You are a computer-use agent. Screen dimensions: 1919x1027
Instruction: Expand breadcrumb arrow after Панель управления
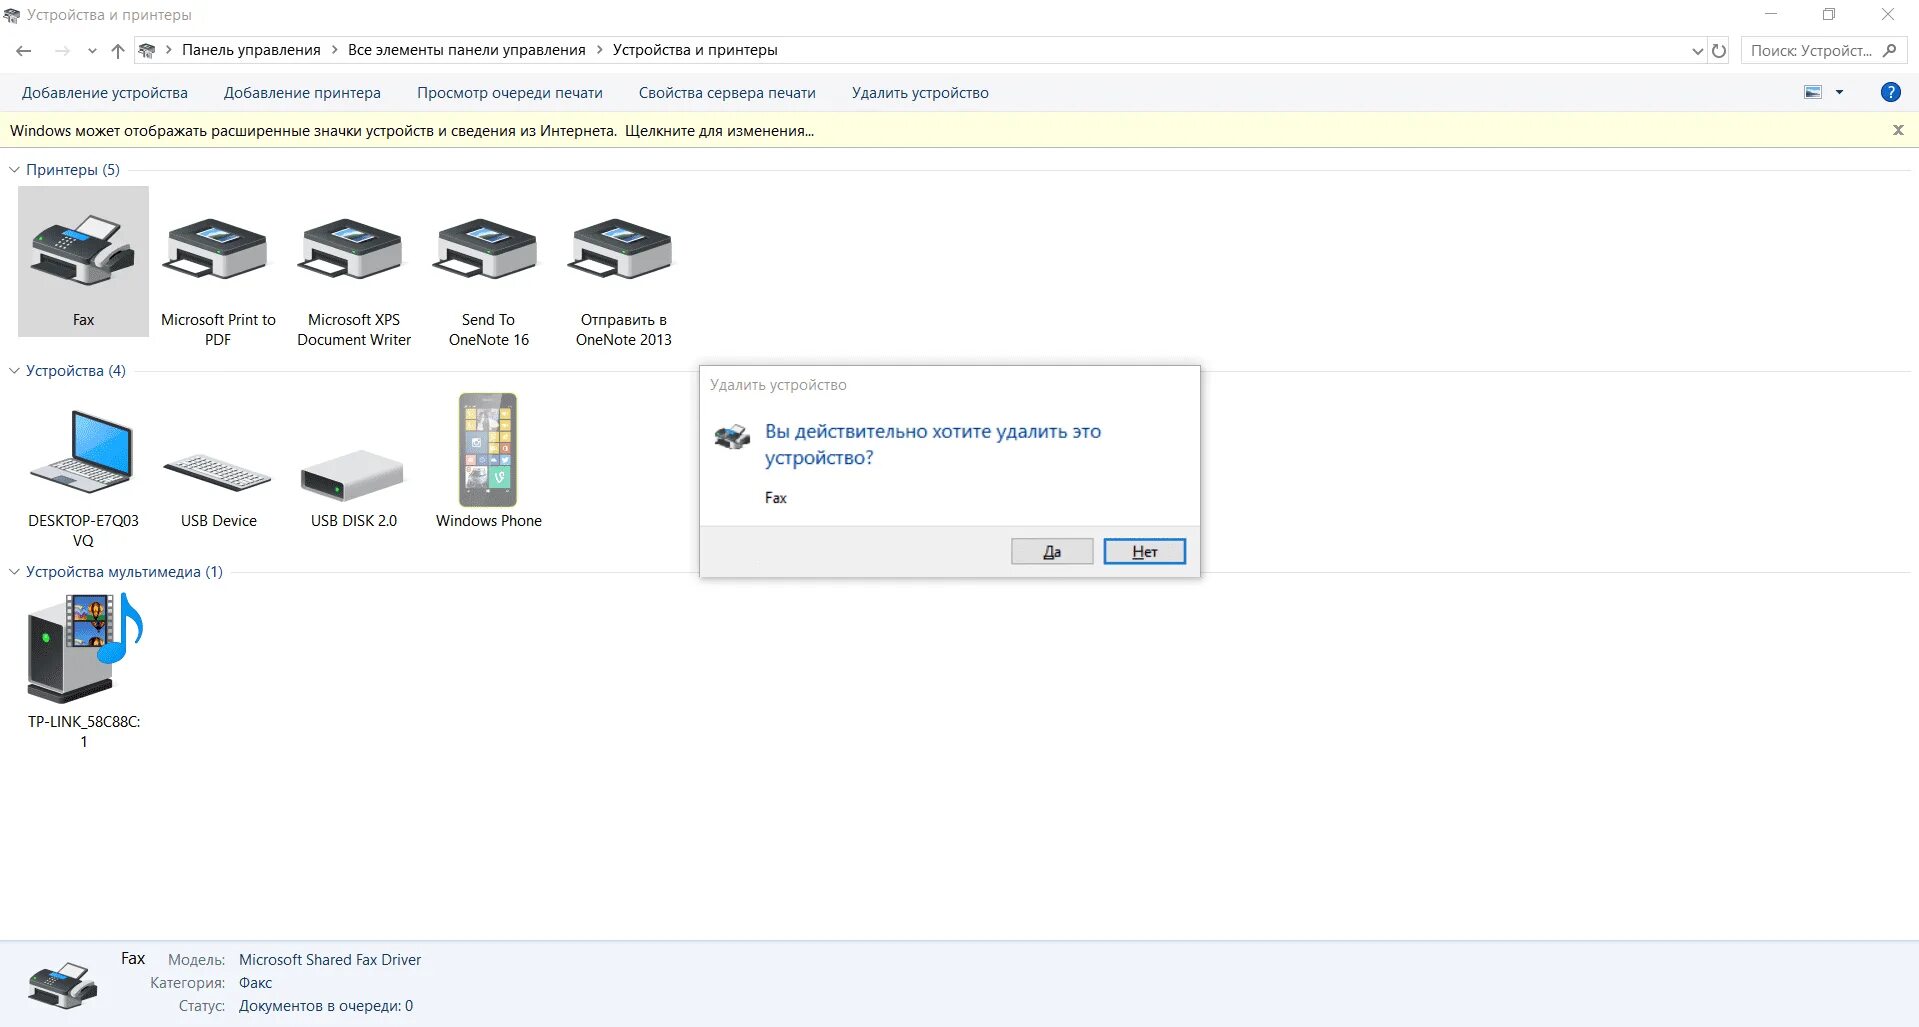(335, 50)
